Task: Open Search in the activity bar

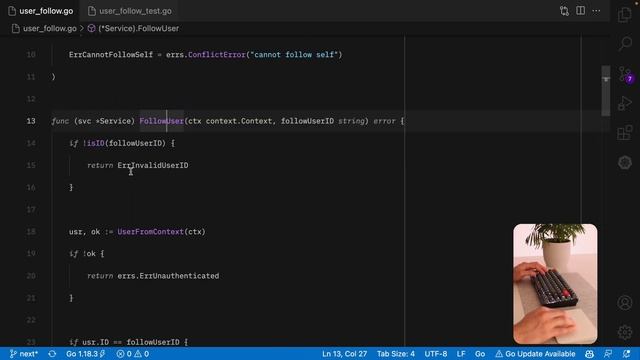Action: 624,44
